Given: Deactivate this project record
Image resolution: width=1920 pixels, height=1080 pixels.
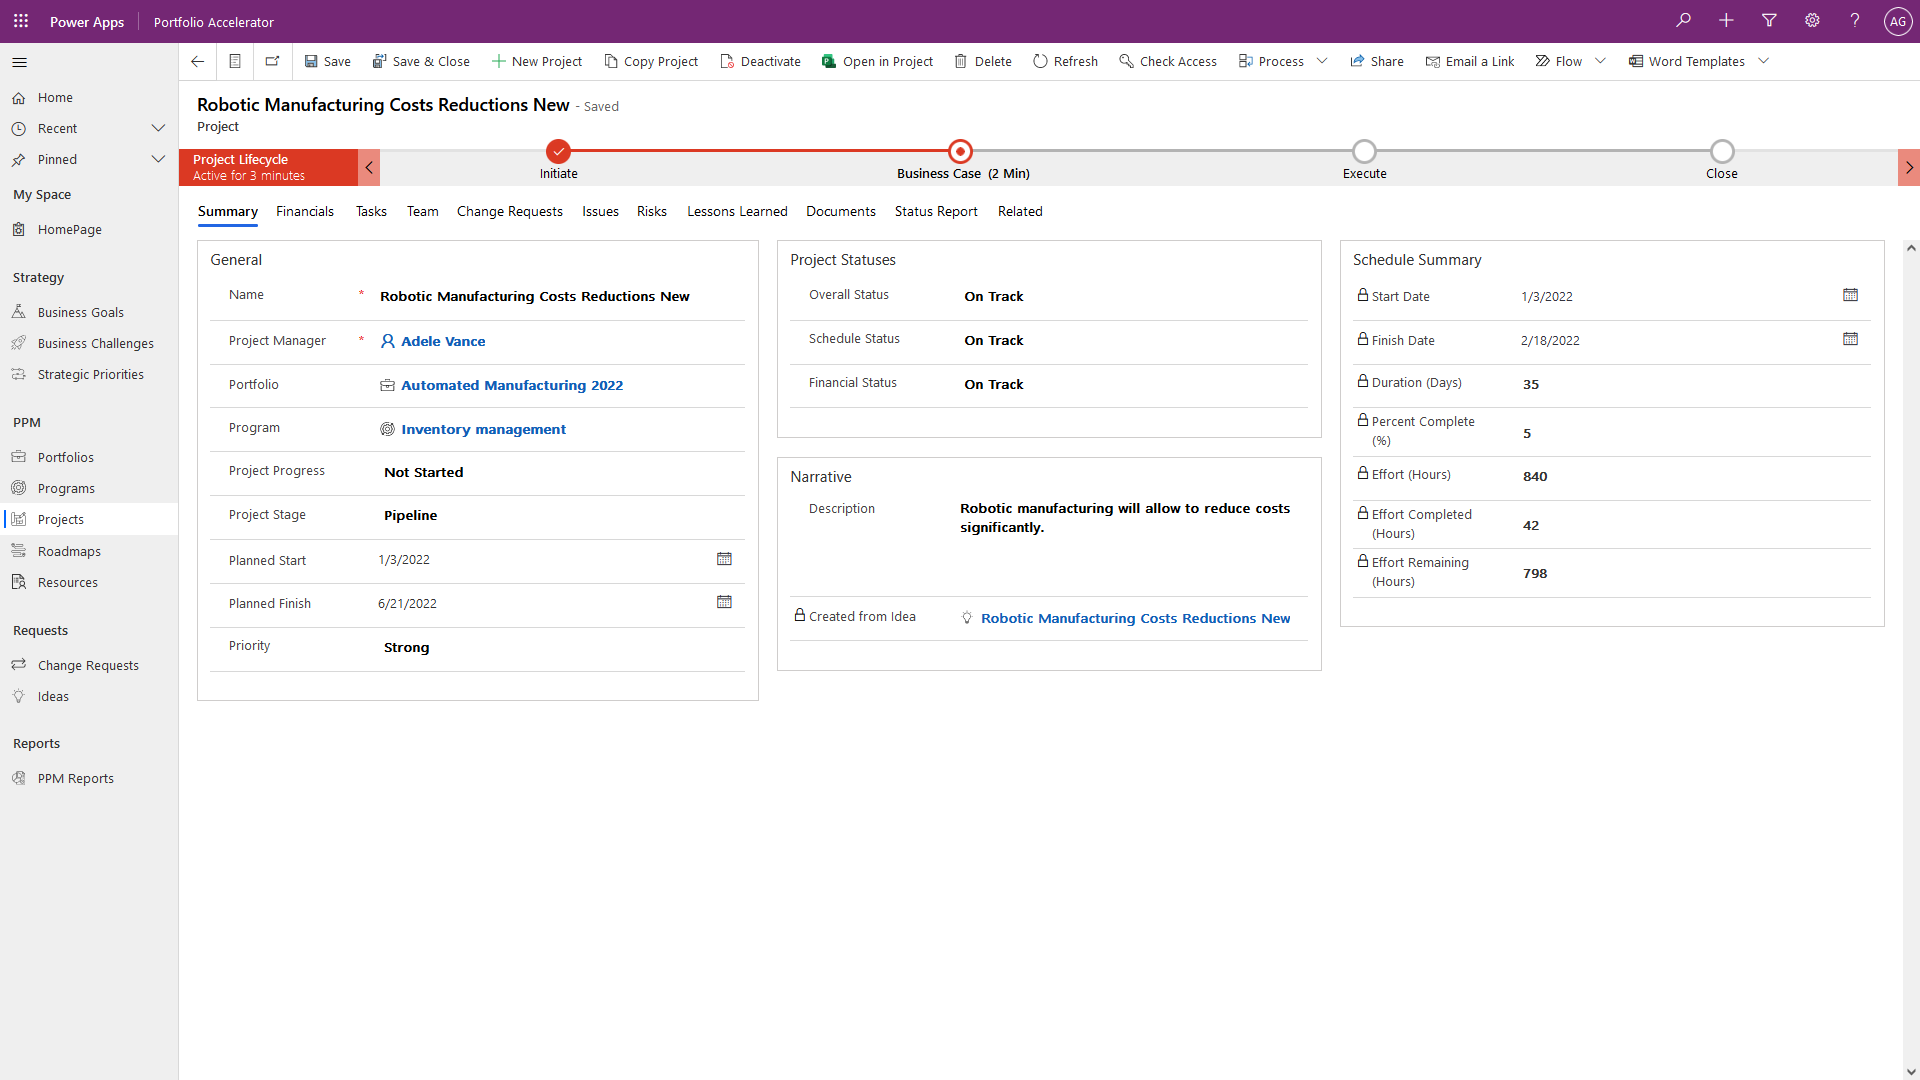Looking at the screenshot, I should [761, 61].
